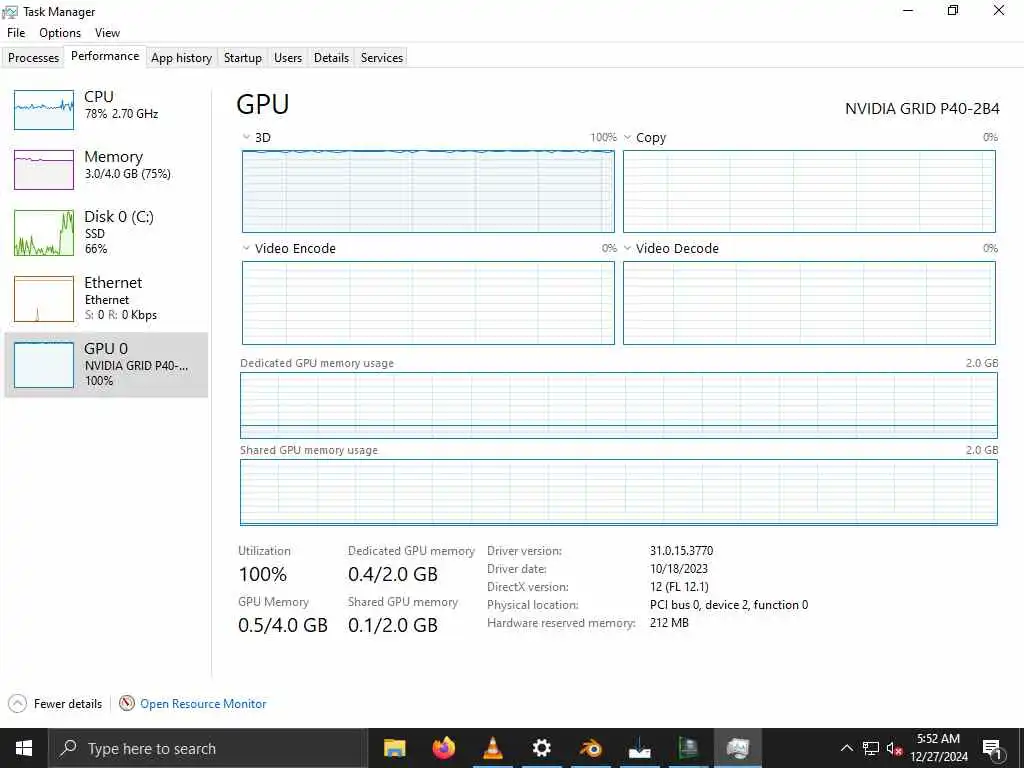Open the notification center icon
Viewport: 1024px width, 768px height.
click(993, 749)
